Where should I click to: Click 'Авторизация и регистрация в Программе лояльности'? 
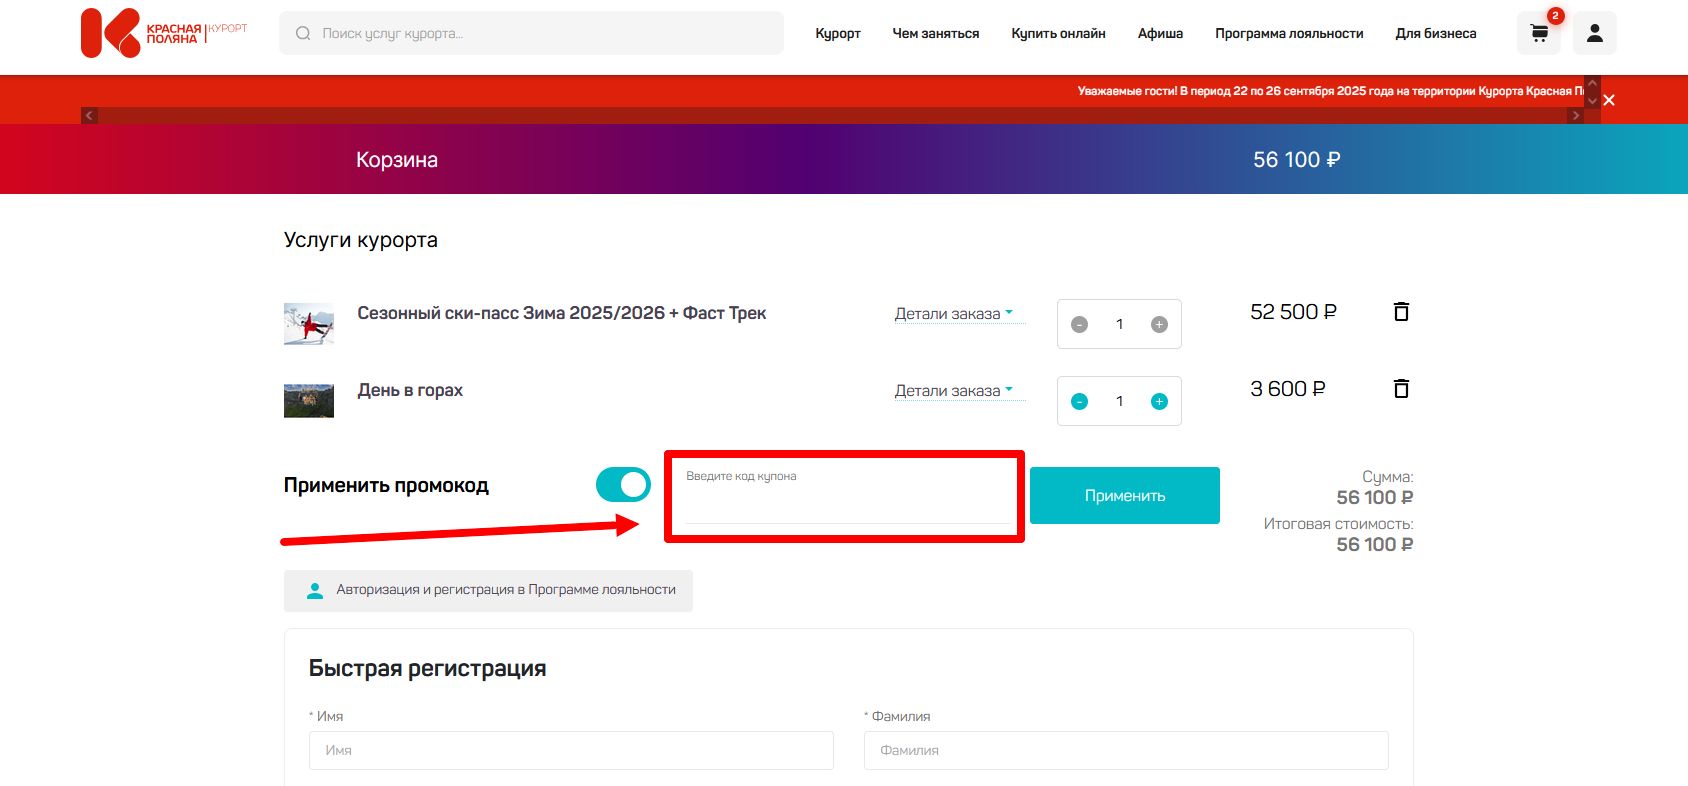[489, 590]
